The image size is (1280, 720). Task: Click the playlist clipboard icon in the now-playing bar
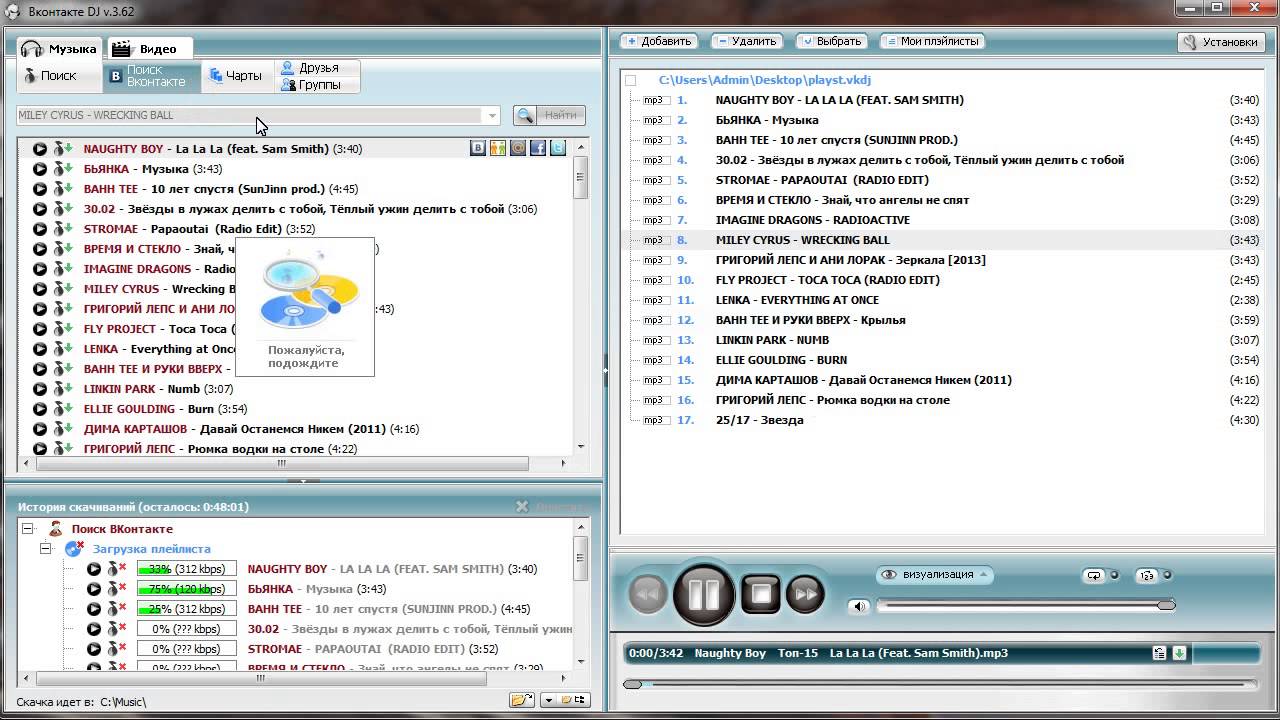point(1159,653)
